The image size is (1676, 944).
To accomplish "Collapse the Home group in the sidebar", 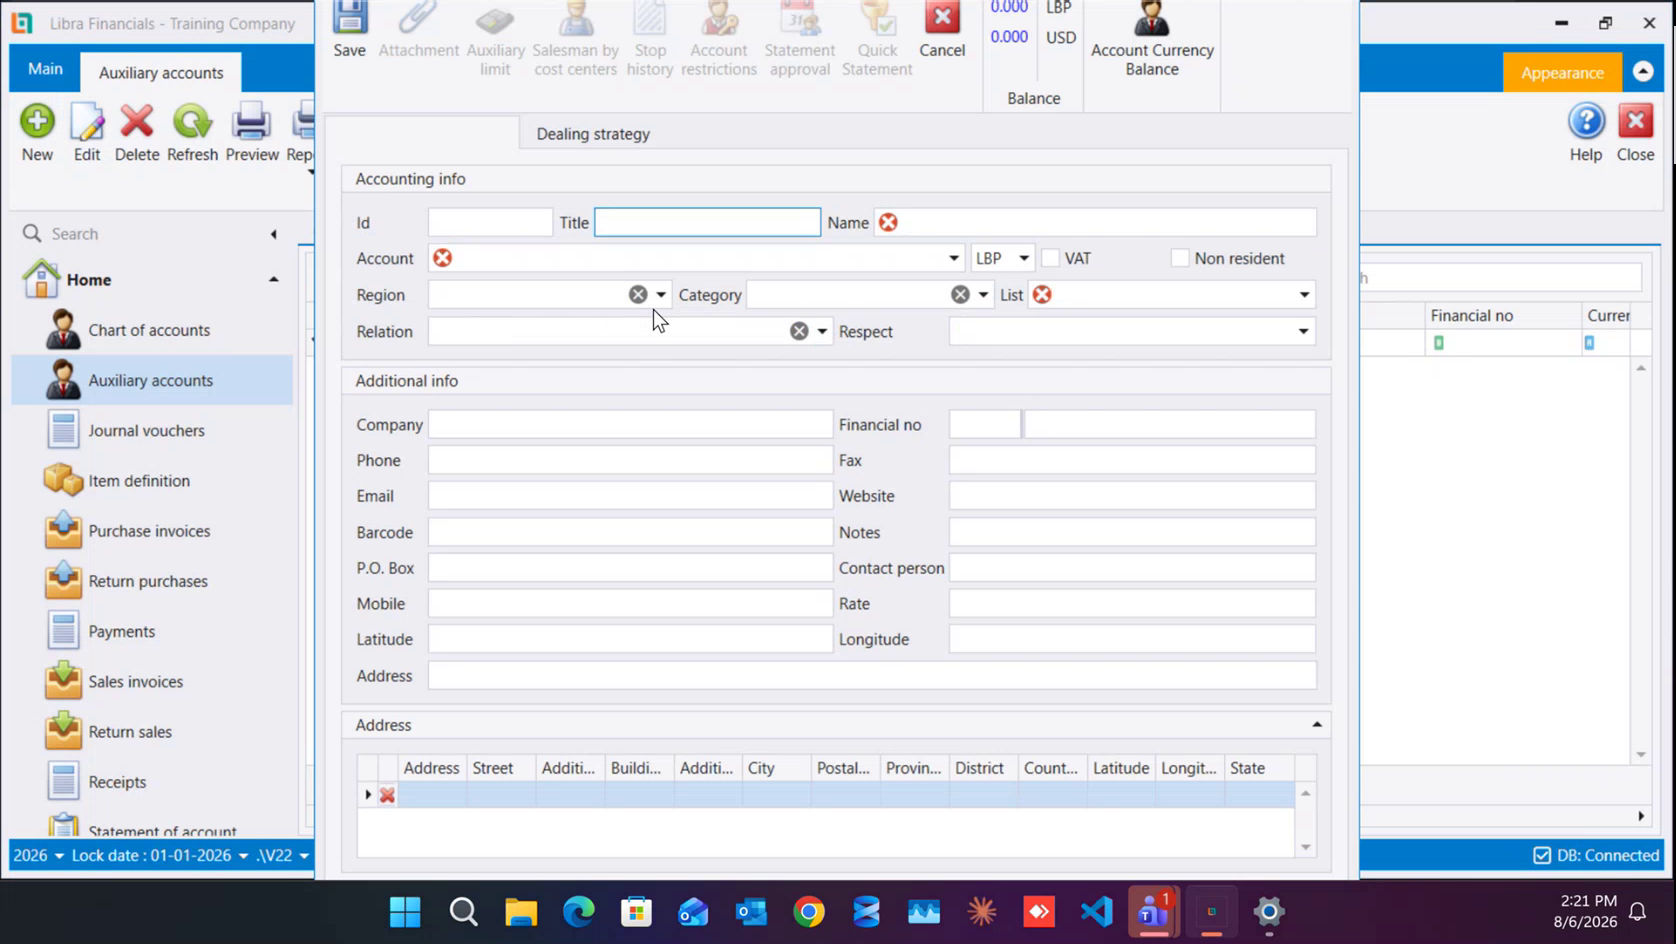I will click(273, 280).
